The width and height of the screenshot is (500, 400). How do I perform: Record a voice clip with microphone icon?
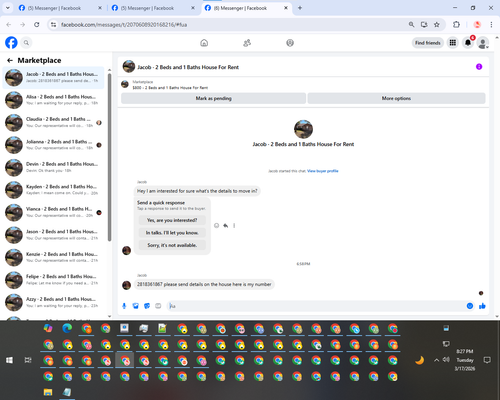[124, 306]
